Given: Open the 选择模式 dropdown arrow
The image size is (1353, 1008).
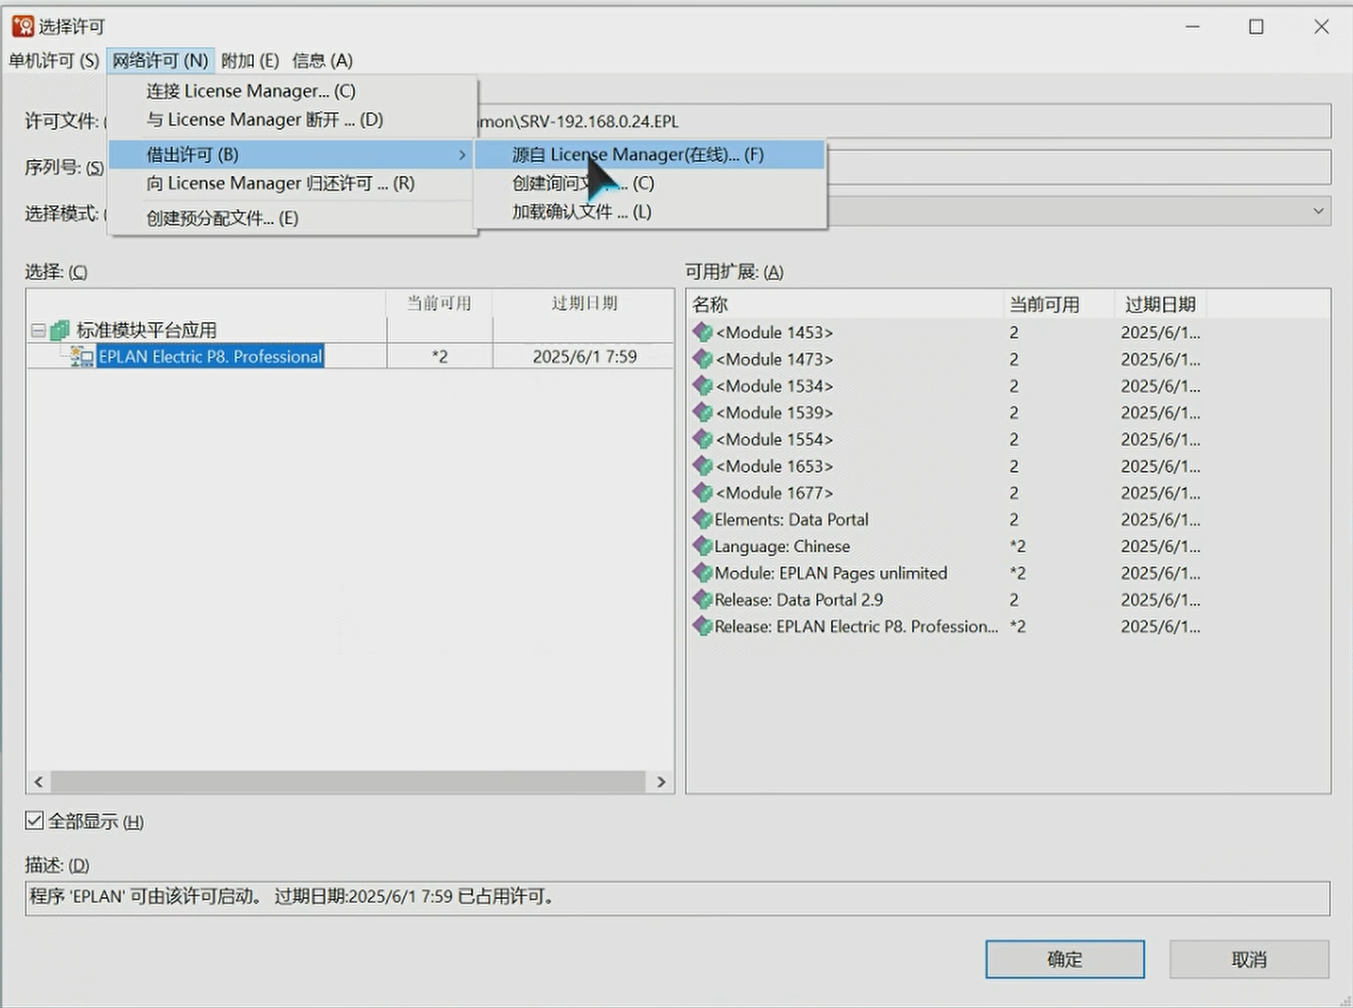Looking at the screenshot, I should [1318, 211].
